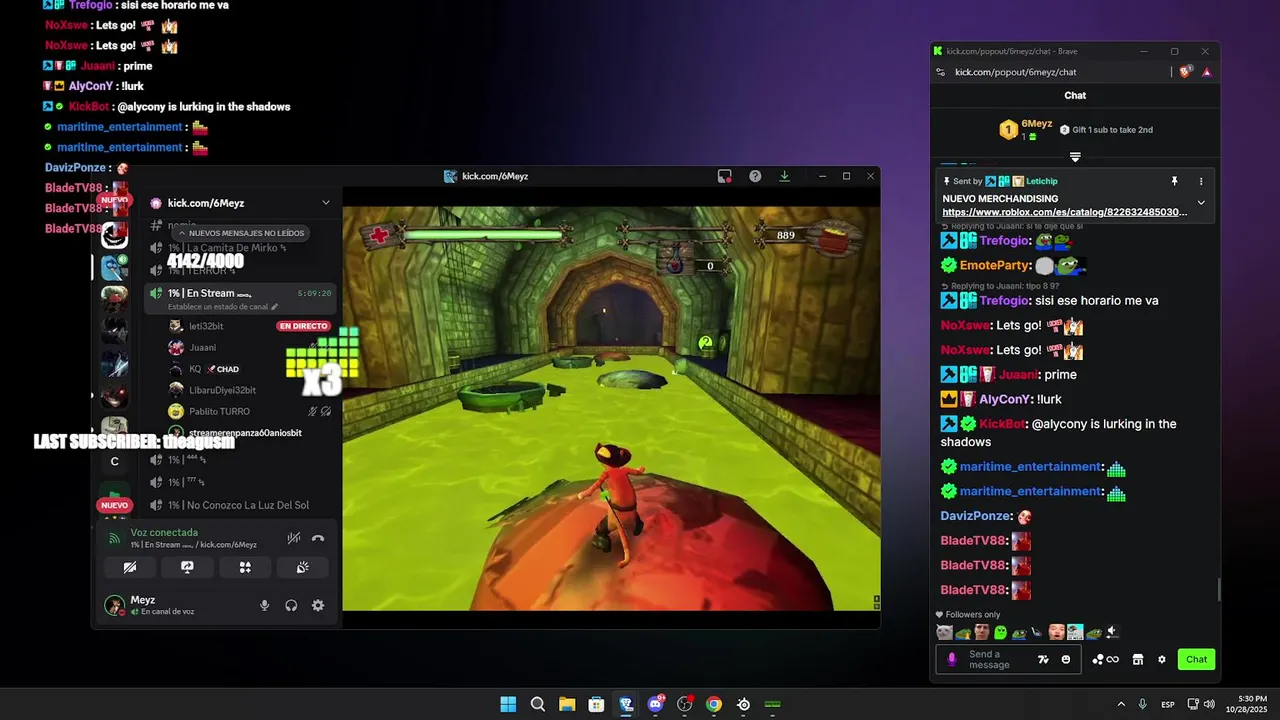Click the purple microphone icon in chat input
This screenshot has height=720, width=1280.
tap(952, 659)
